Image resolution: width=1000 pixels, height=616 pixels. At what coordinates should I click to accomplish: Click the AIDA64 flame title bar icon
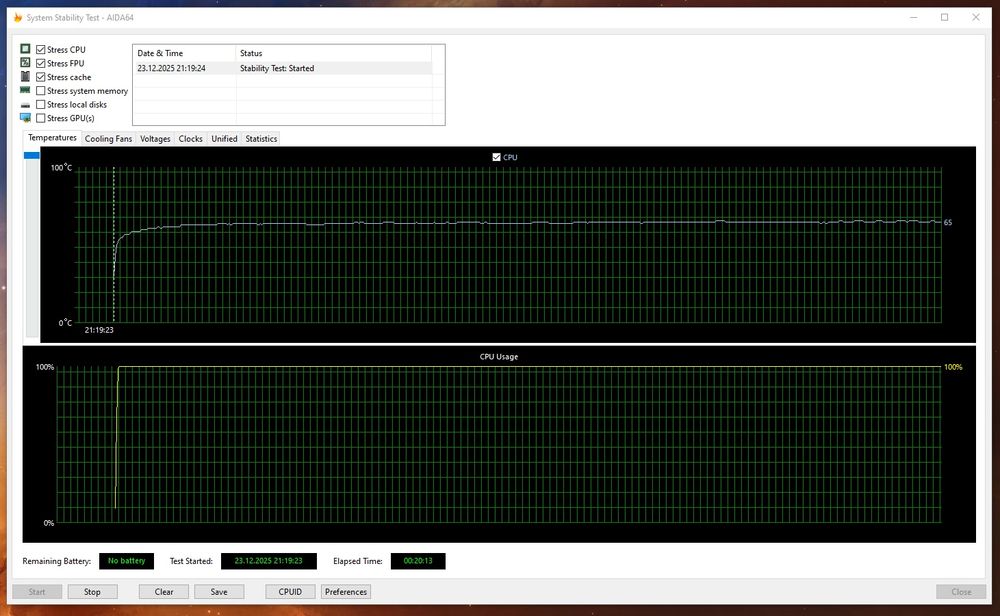pyautogui.click(x=17, y=18)
